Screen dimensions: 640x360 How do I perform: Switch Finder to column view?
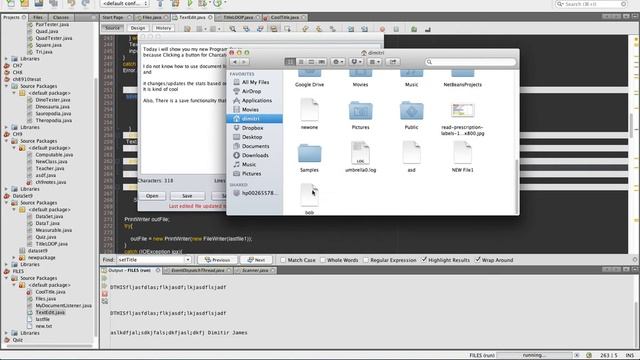[311, 62]
